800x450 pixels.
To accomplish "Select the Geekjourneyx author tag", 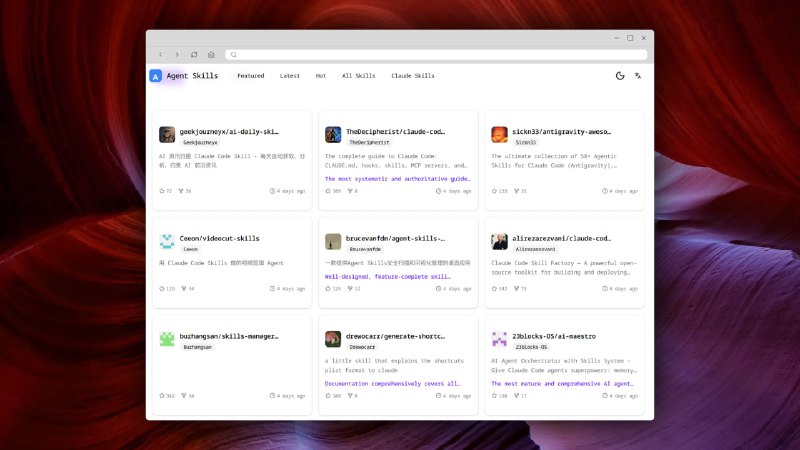I will pyautogui.click(x=200, y=142).
